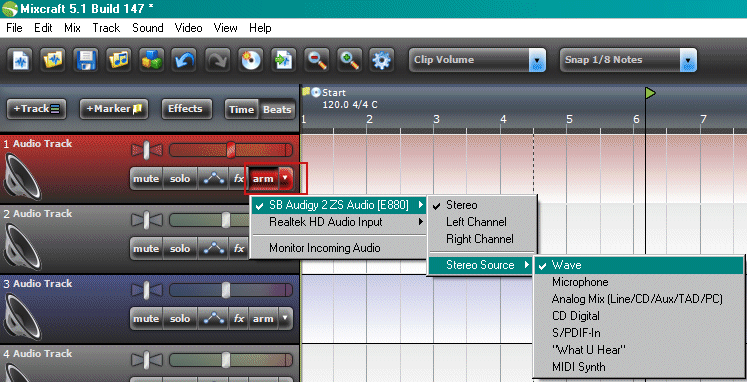Click the speaker icon of track 2
This screenshot has height=382, width=747.
tap(22, 247)
